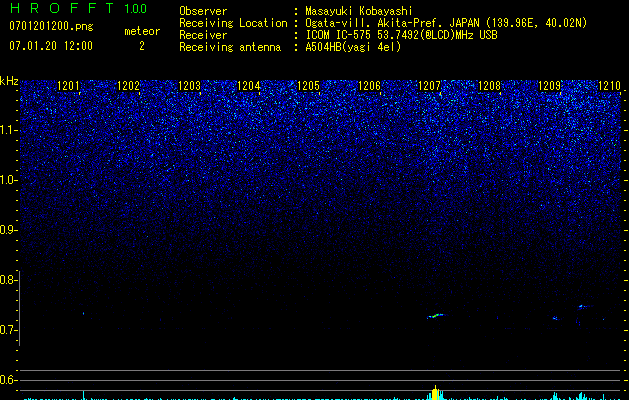Click the 1206 time marker
The height and width of the screenshot is (400, 629).
coord(369,86)
